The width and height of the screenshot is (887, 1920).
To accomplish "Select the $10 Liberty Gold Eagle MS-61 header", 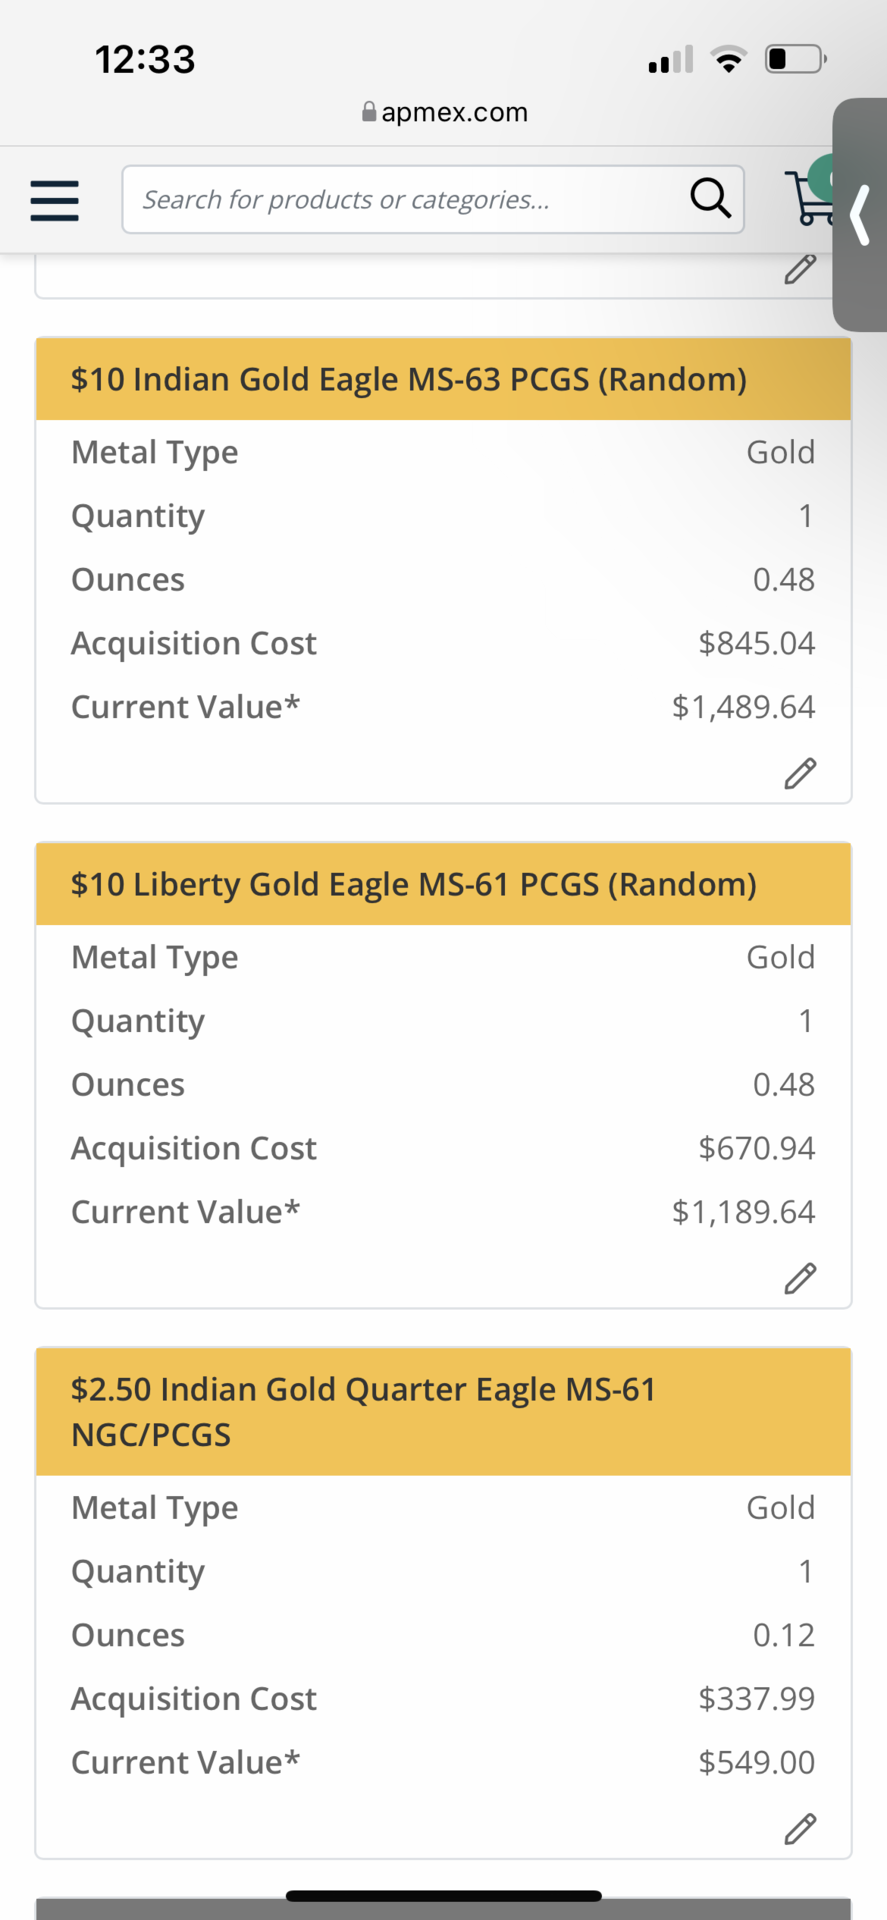I will coord(444,884).
